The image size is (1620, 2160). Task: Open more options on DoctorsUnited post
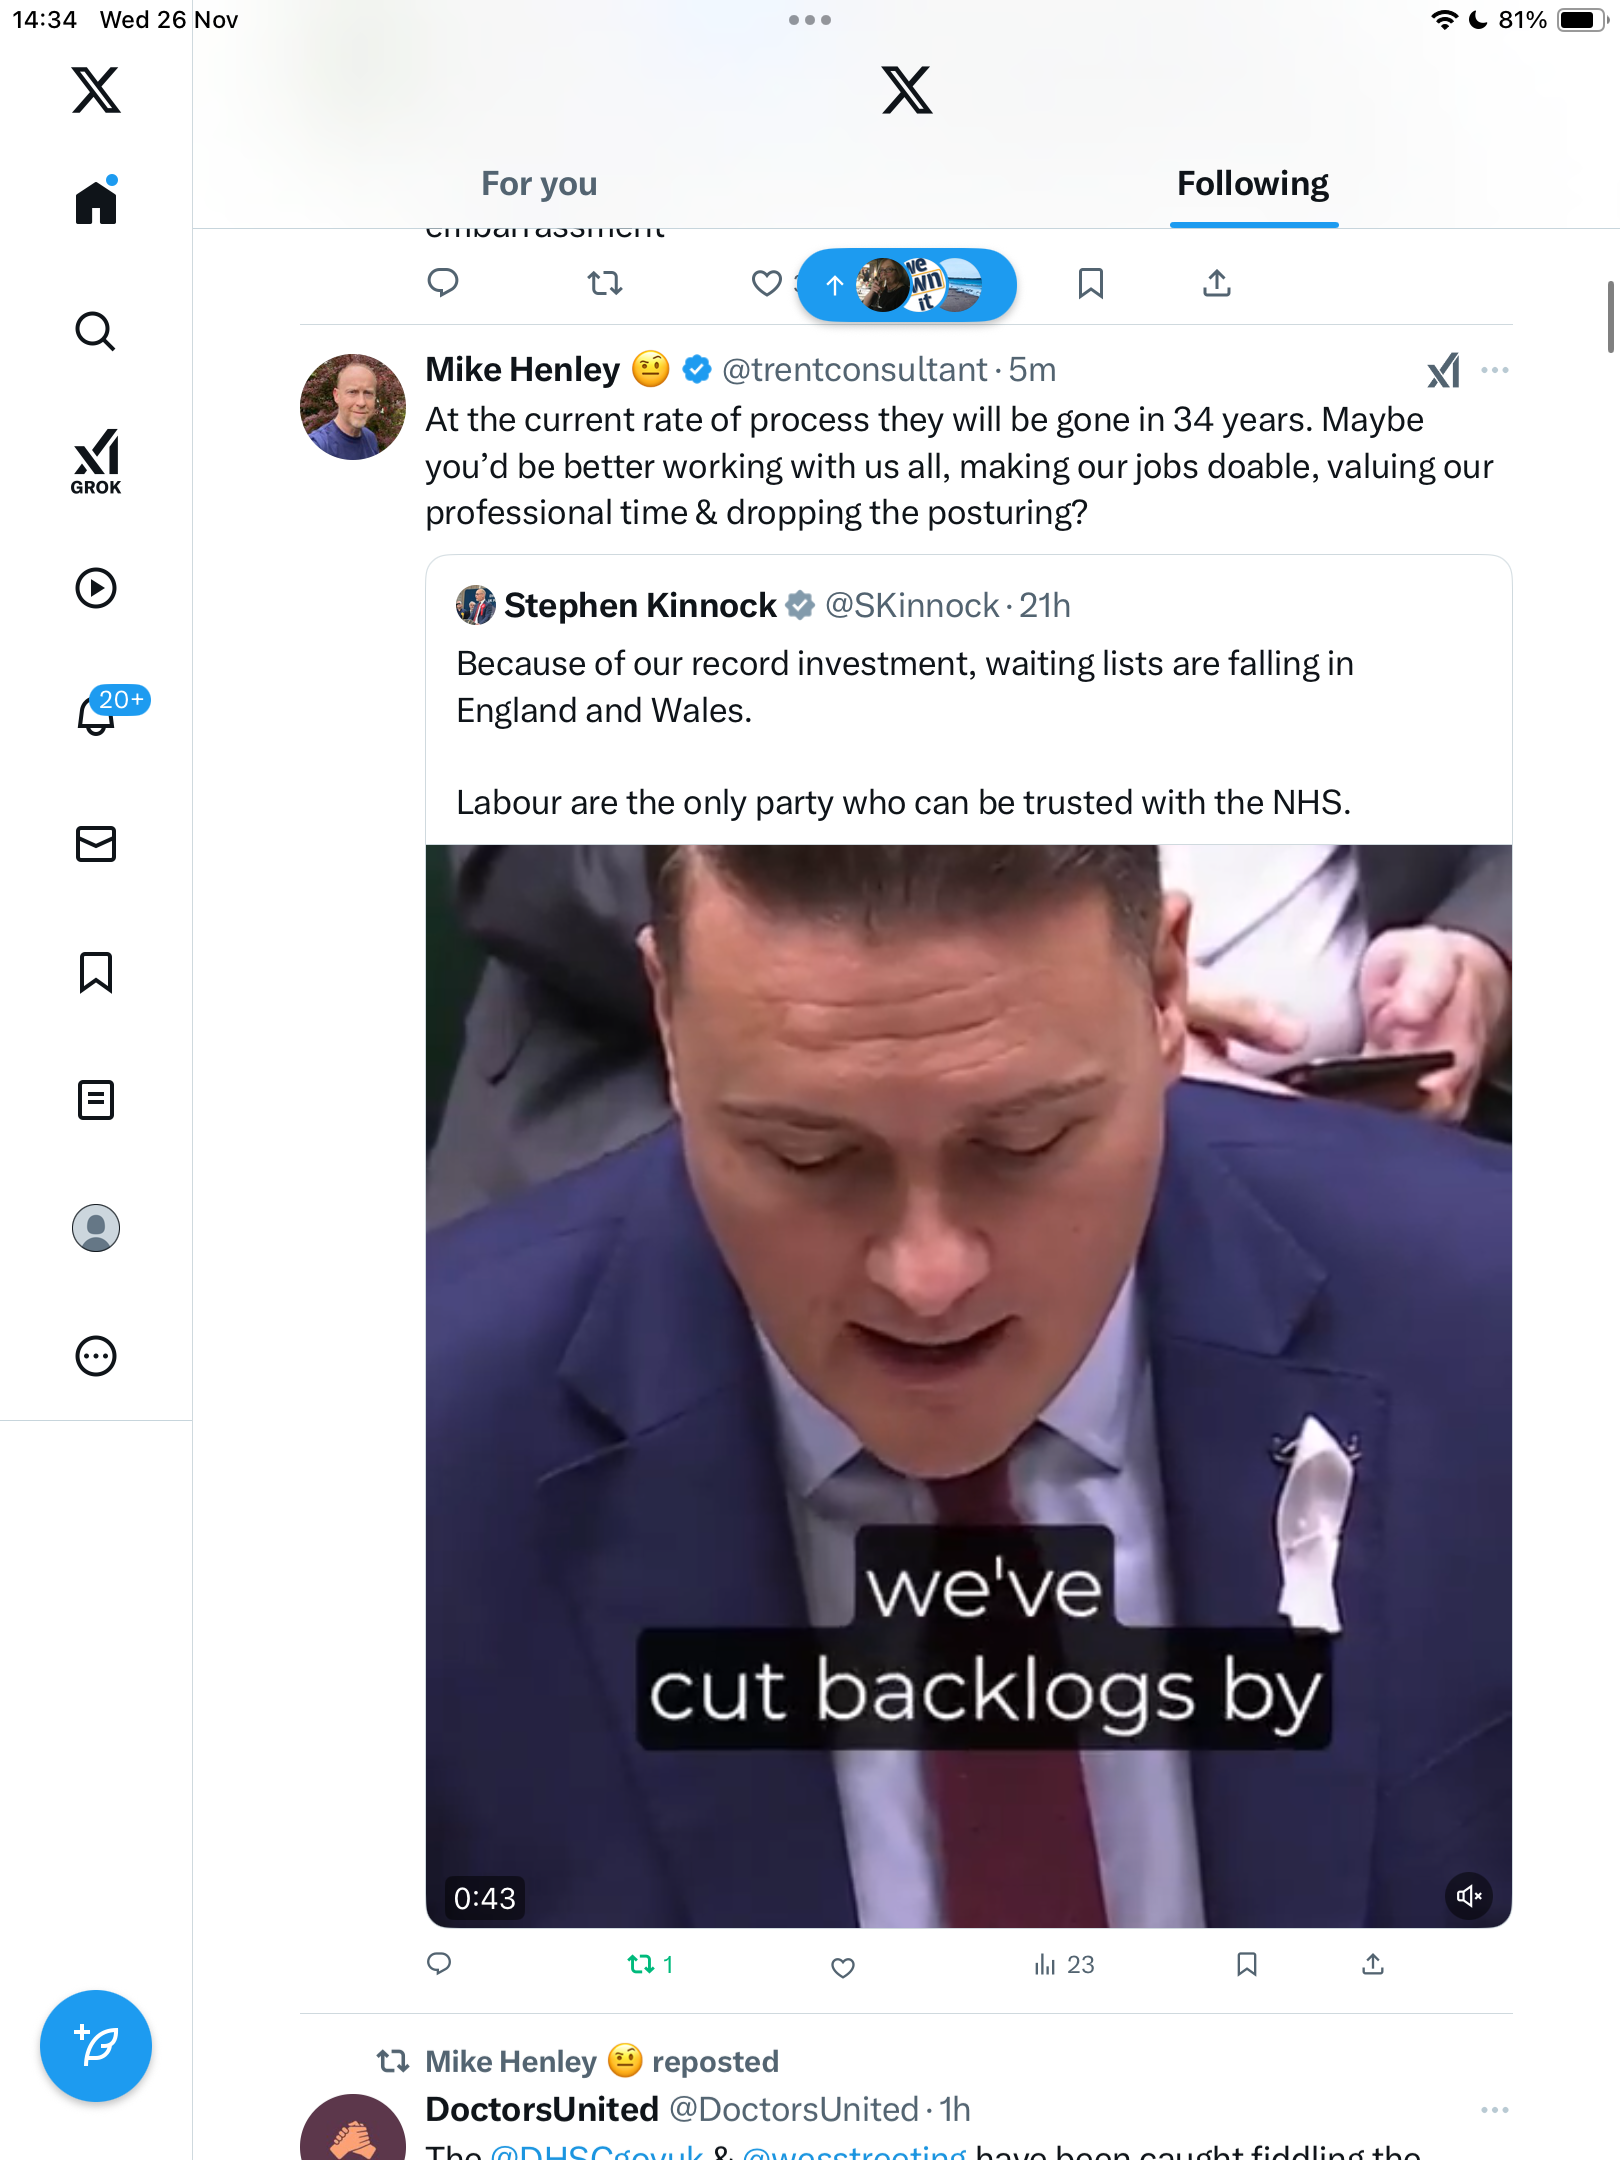(1494, 2110)
